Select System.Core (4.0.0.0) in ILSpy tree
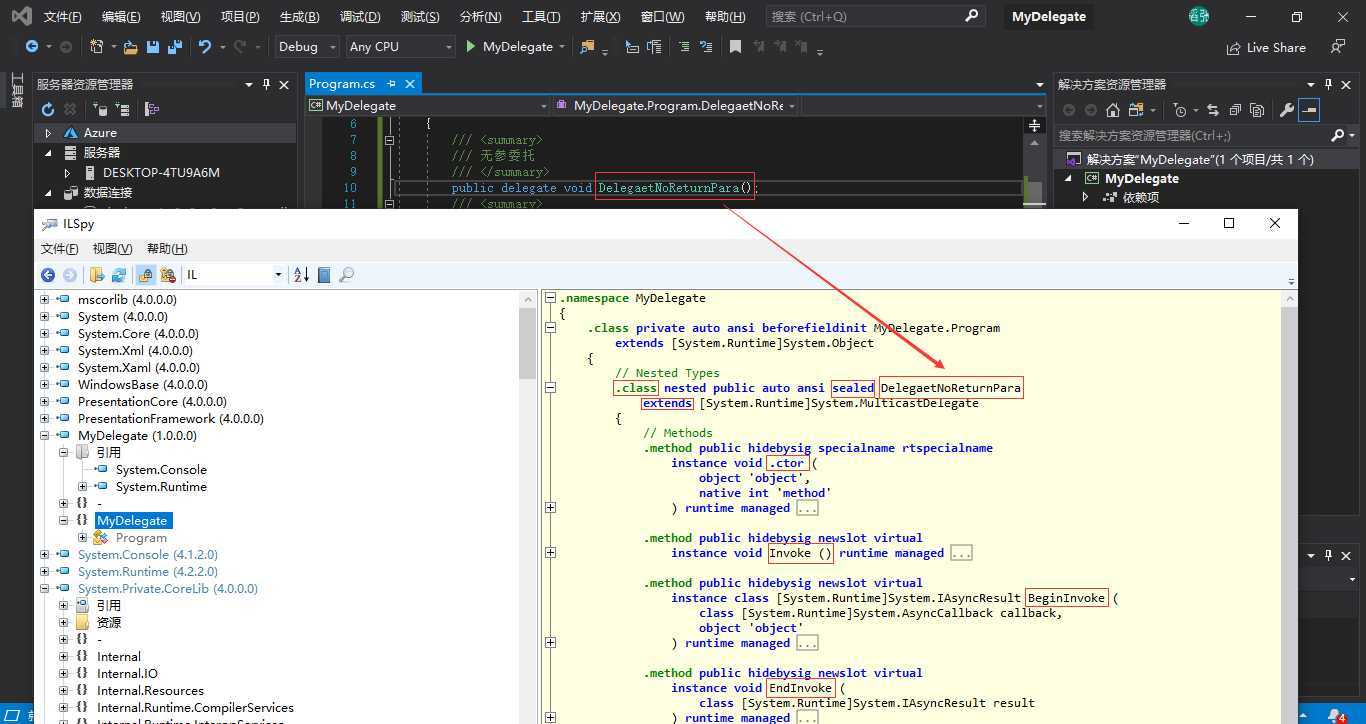The width and height of the screenshot is (1366, 724). 138,333
